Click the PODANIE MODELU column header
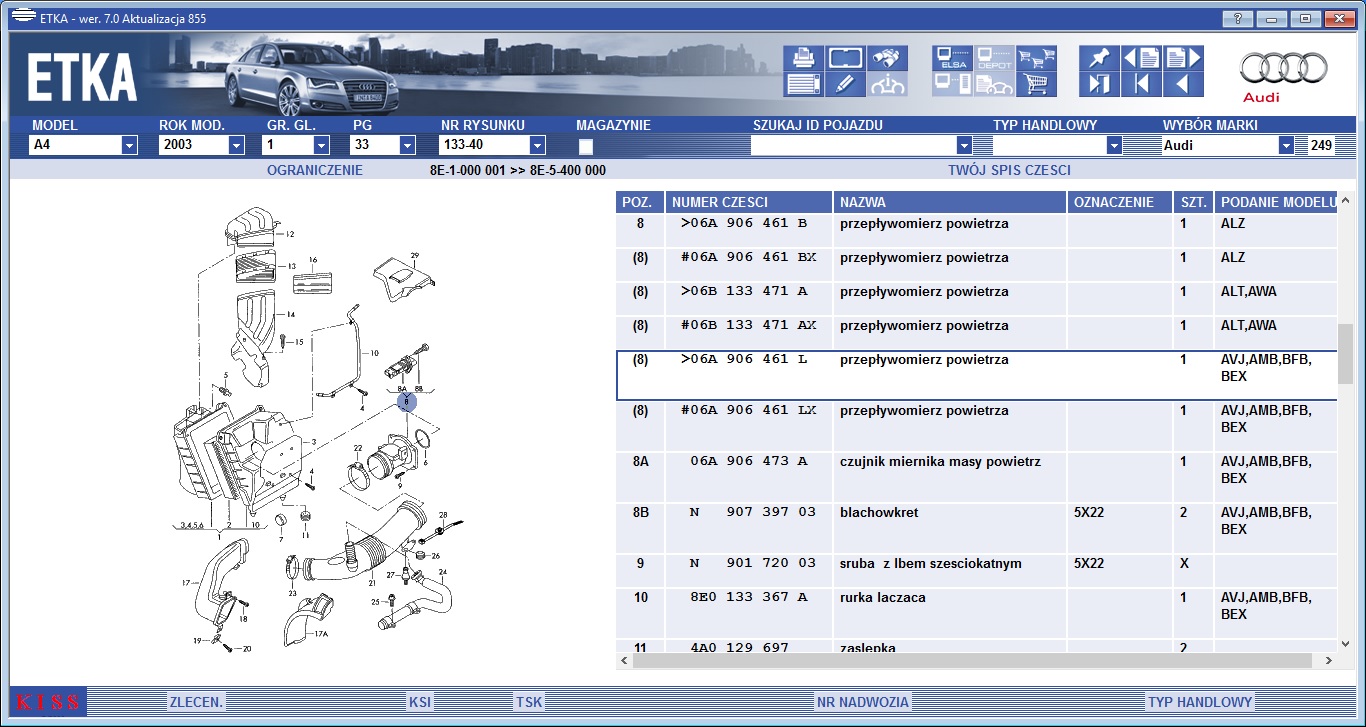This screenshot has height=727, width=1366. click(x=1276, y=202)
